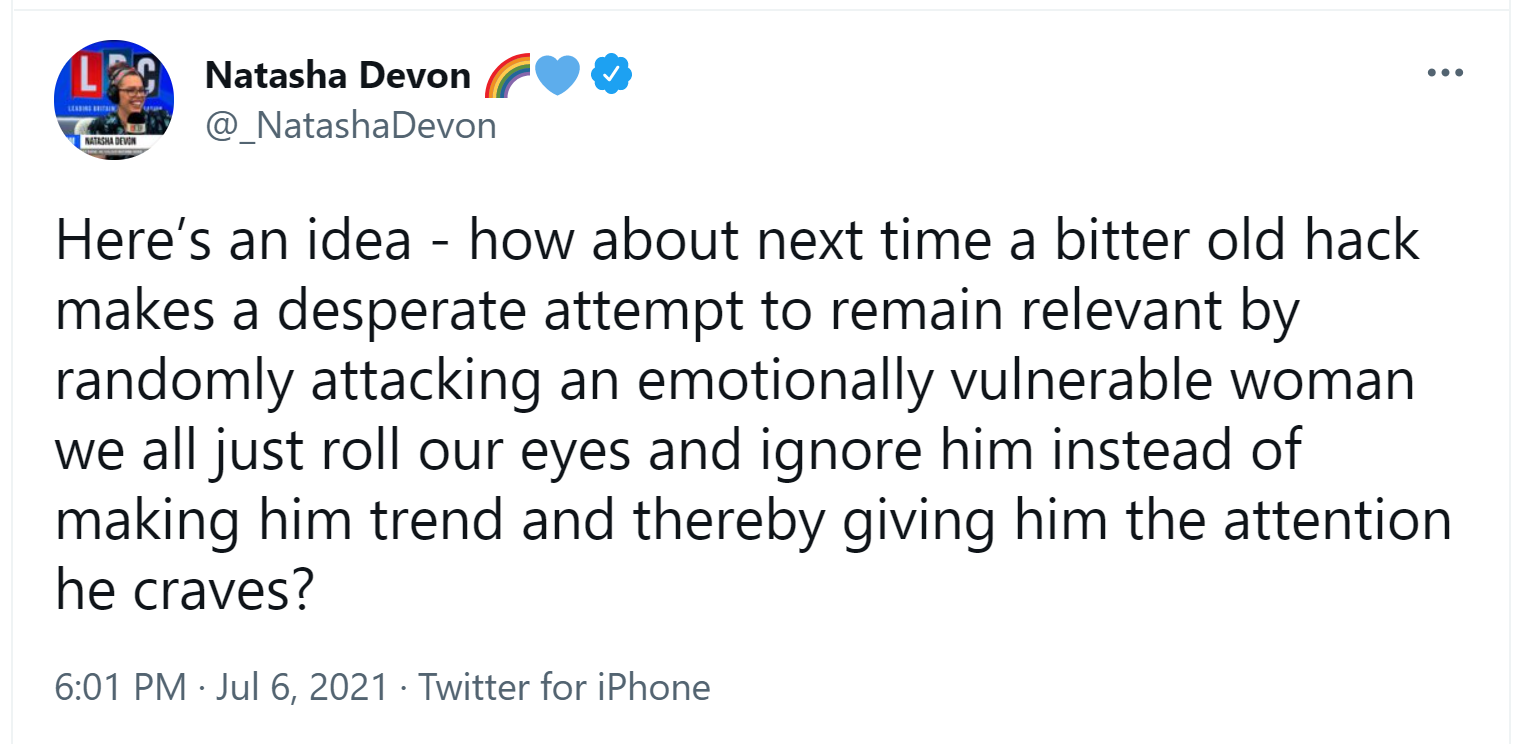
Task: Open the tweet's three-dot more options menu
Action: 1445,73
